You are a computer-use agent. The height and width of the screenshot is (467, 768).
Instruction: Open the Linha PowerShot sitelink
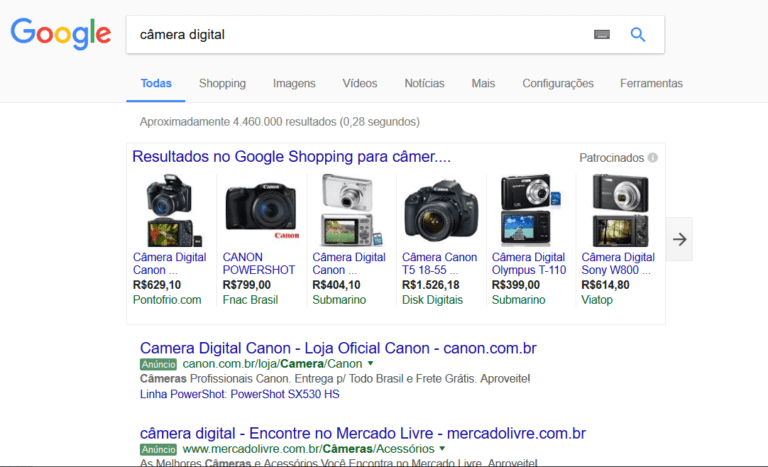coord(182,394)
